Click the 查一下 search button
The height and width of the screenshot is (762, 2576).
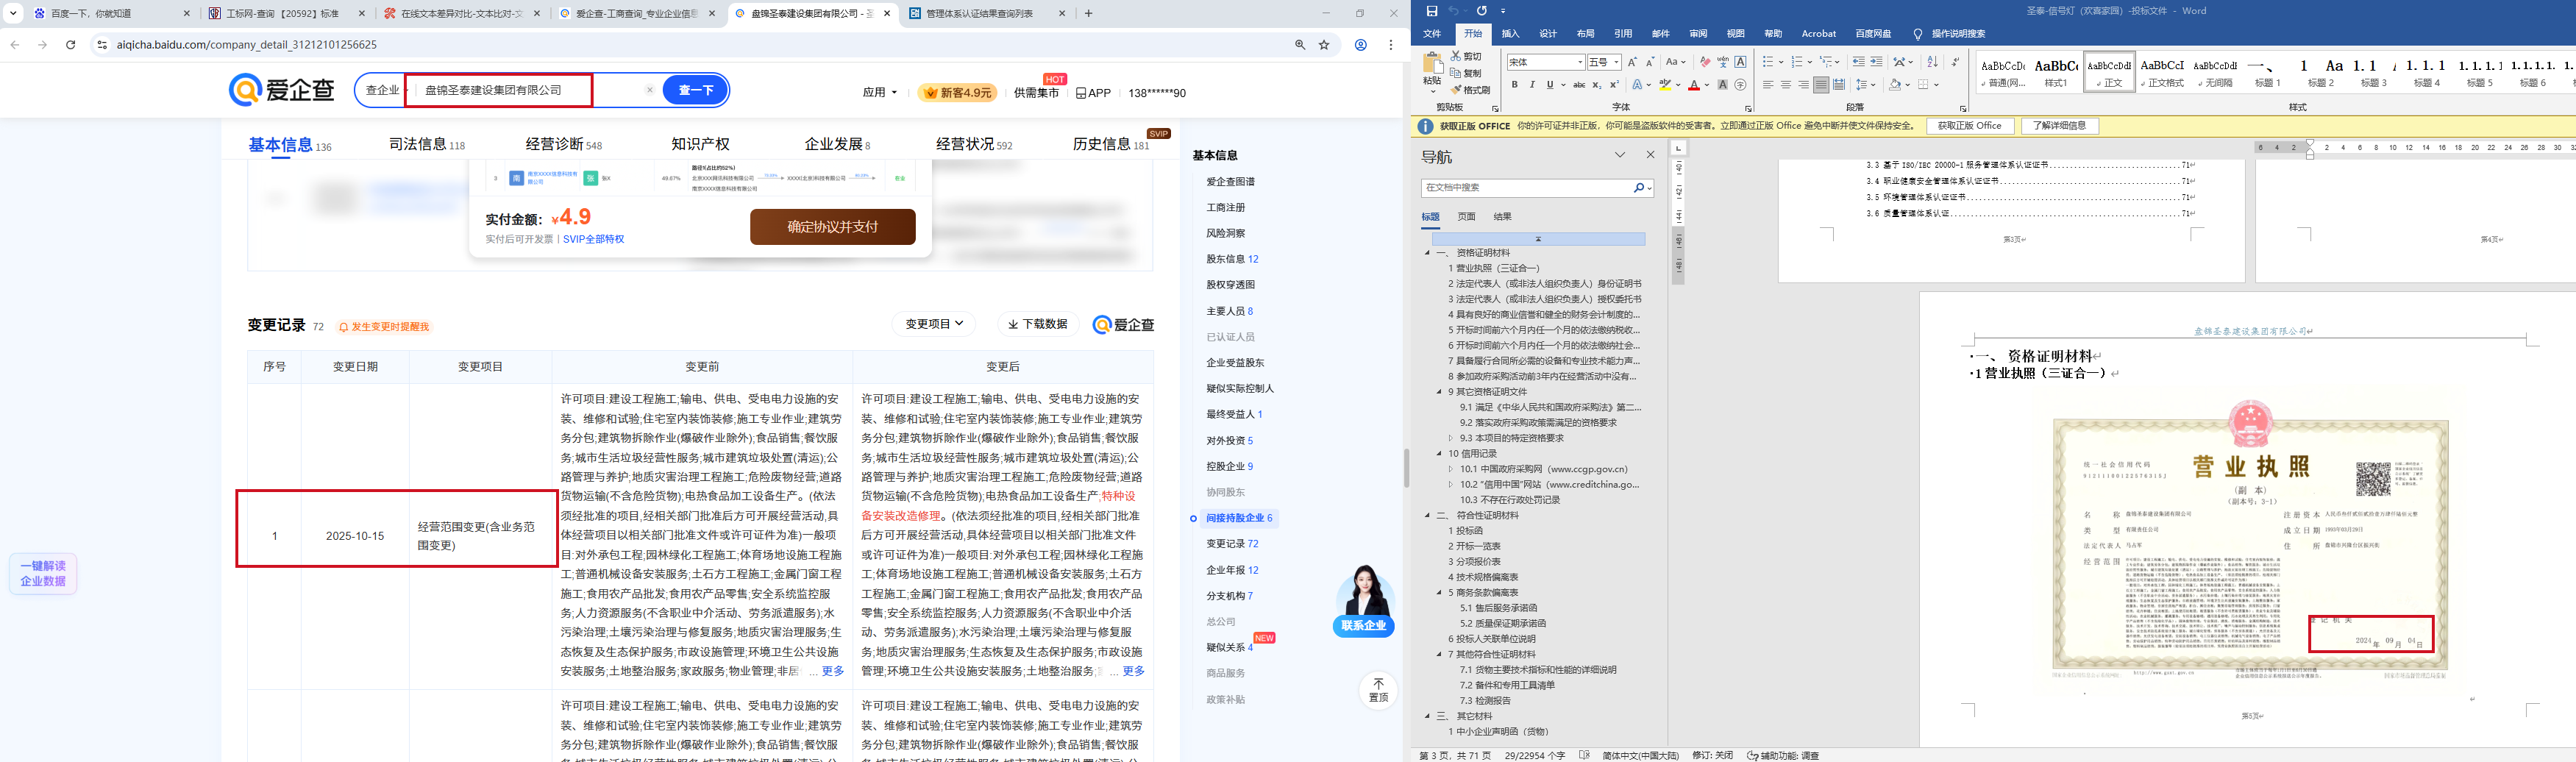[696, 90]
